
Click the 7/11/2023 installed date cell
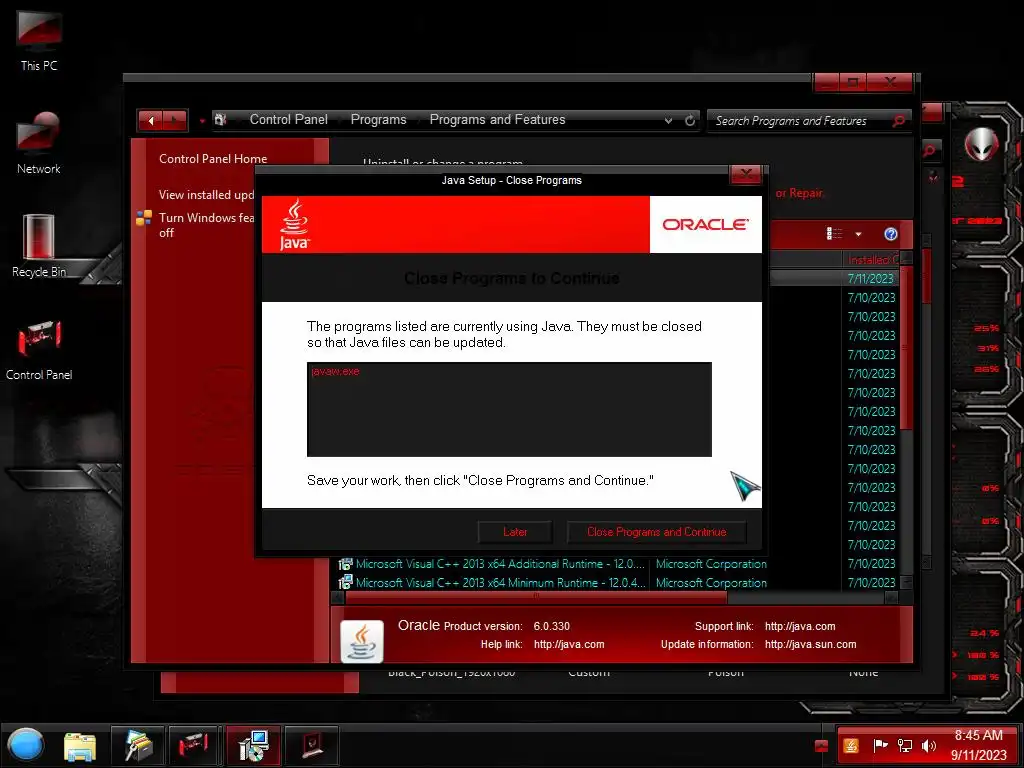pyautogui.click(x=871, y=279)
